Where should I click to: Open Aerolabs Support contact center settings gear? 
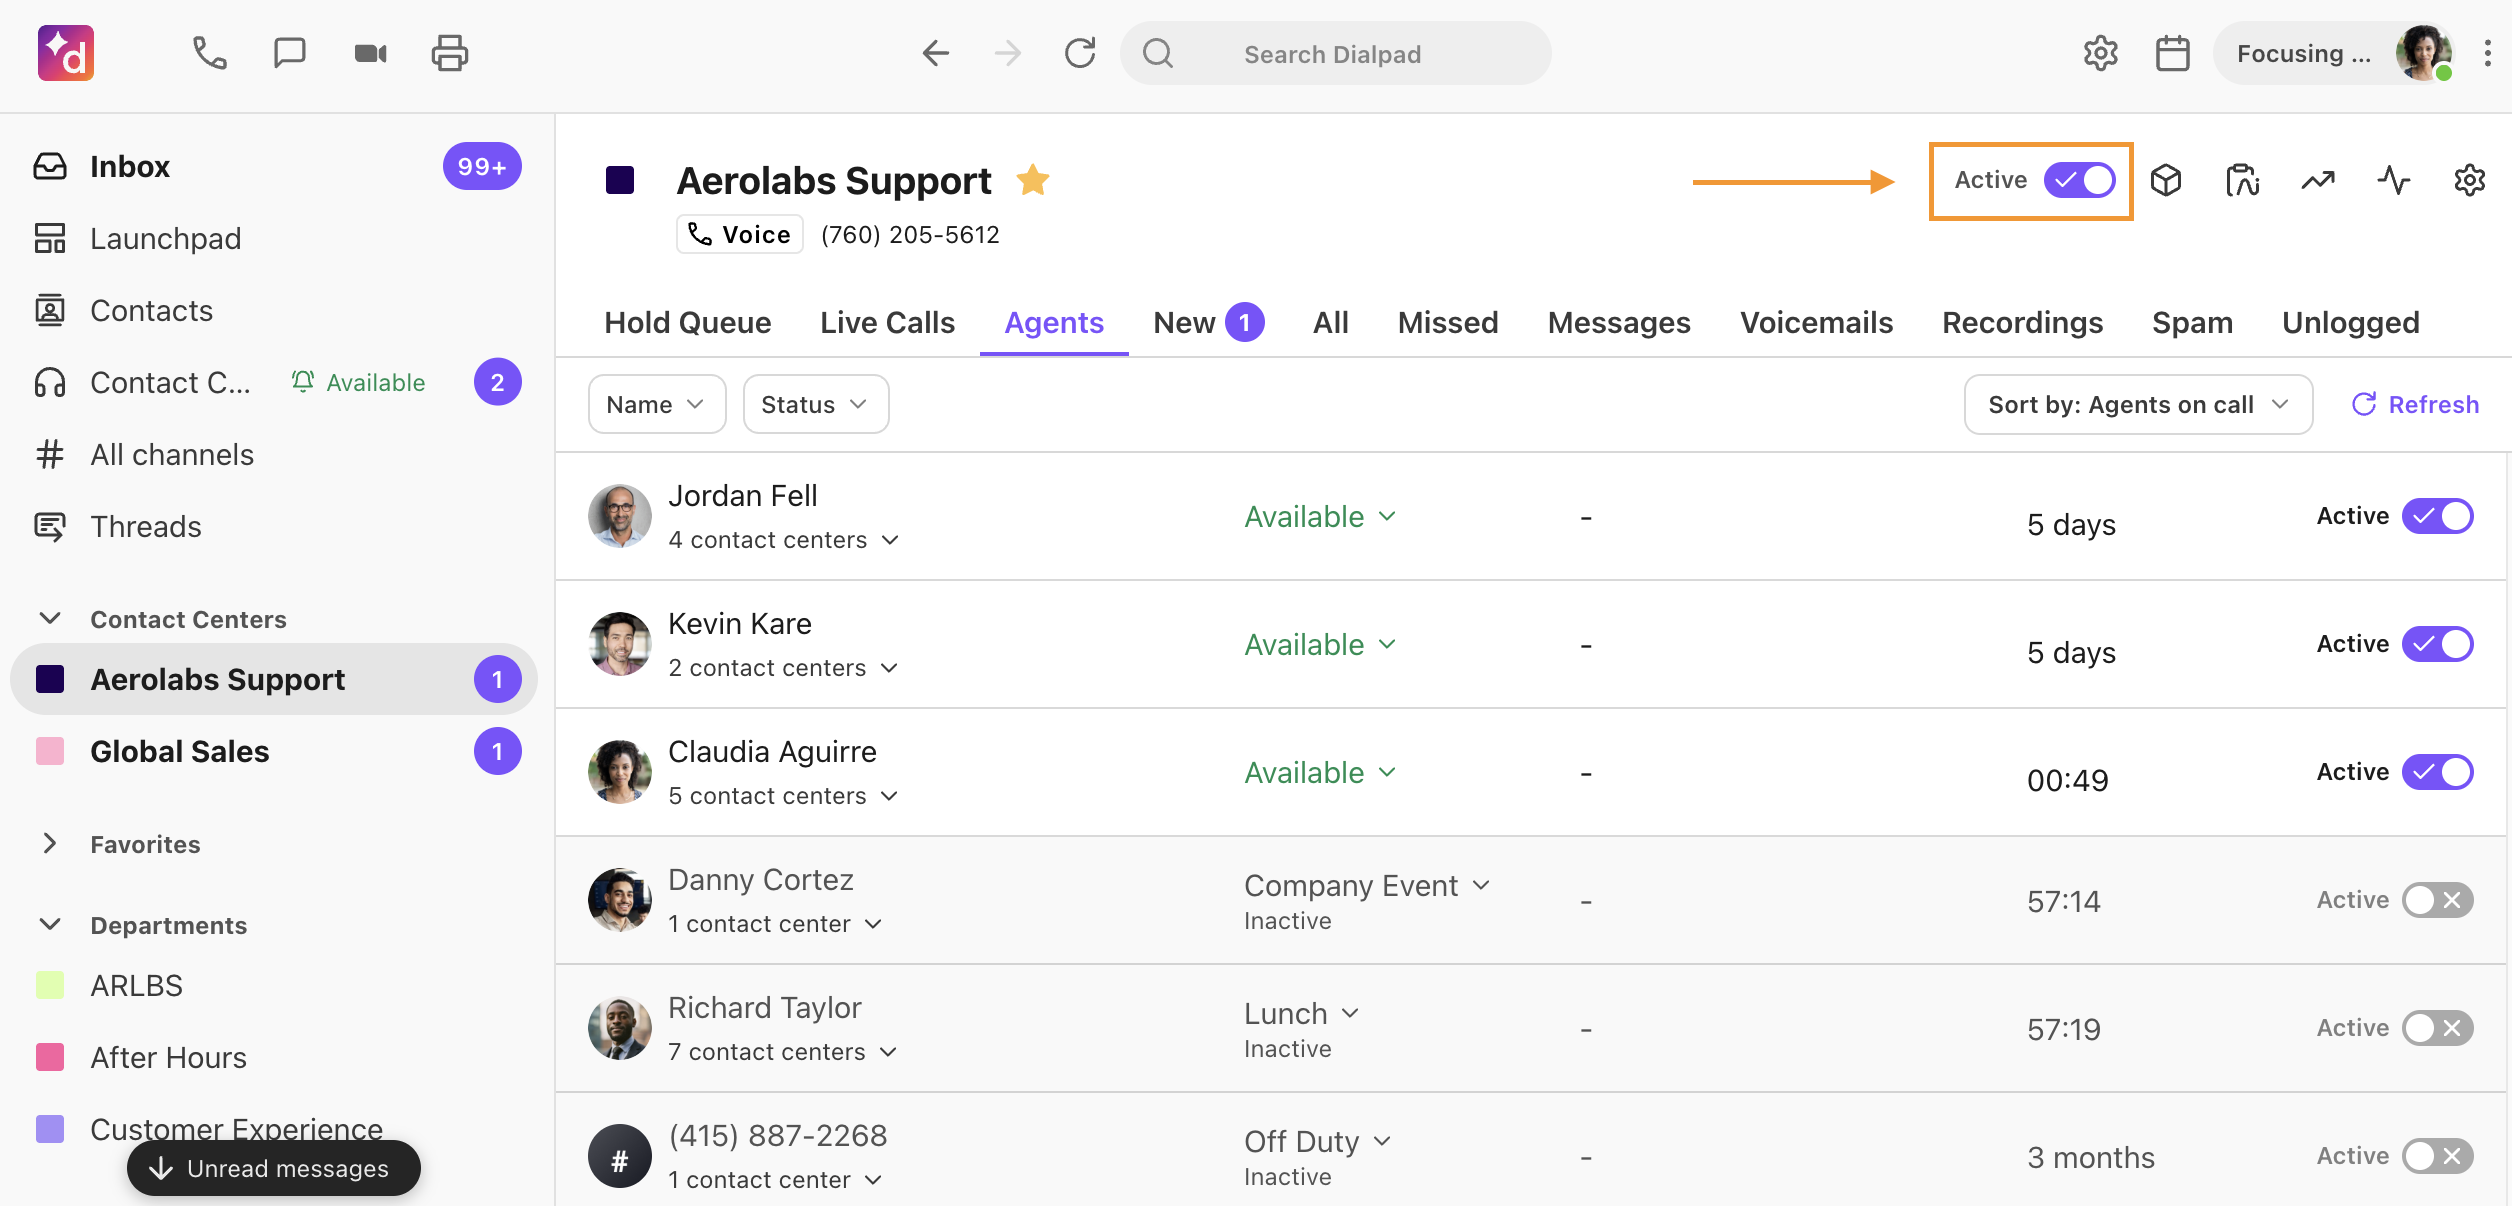point(2470,180)
